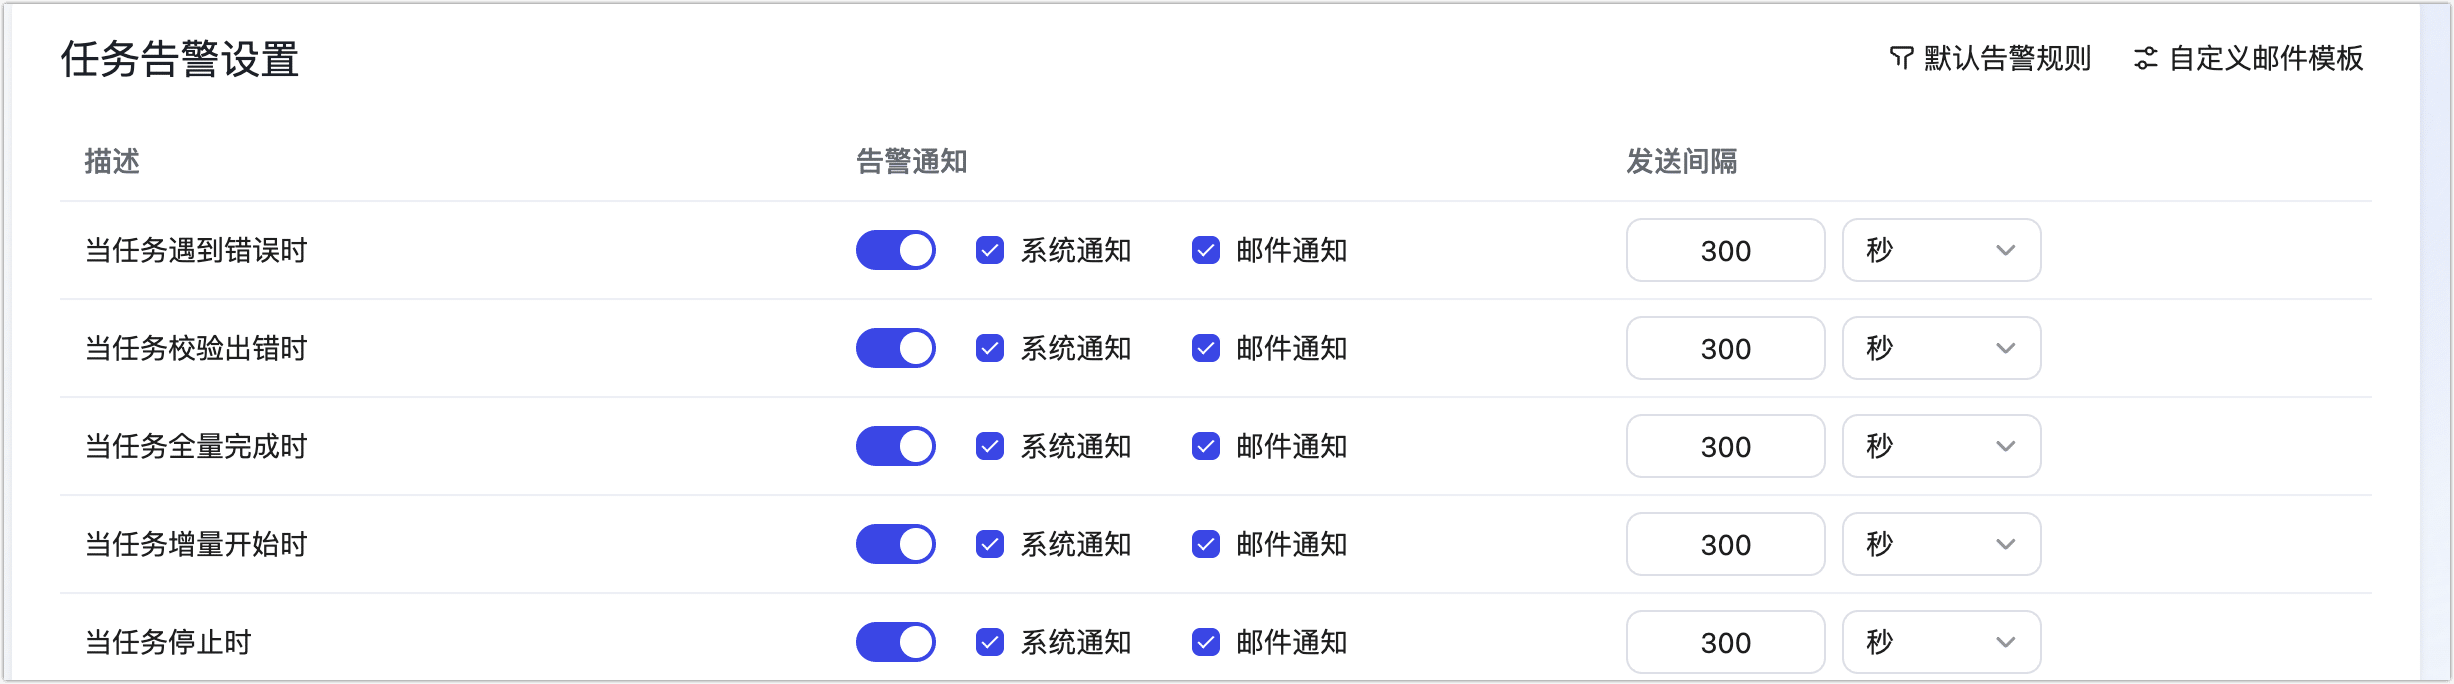2454x684 pixels.
Task: Uncheck 邮件通知 for 当任务校验出错时
Action: 1206,348
